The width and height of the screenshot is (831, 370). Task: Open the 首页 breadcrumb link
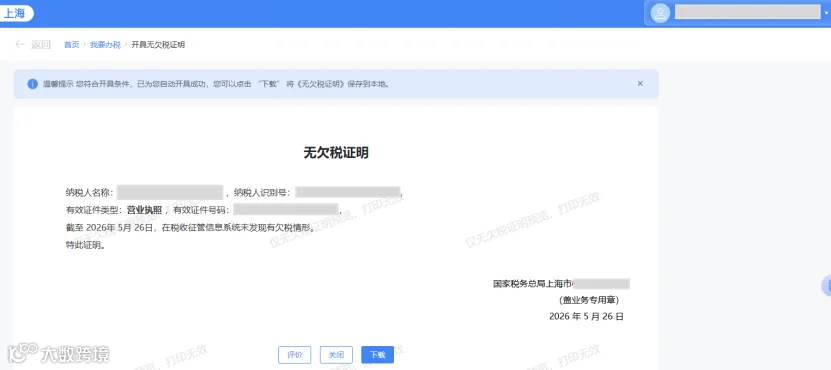(72, 45)
